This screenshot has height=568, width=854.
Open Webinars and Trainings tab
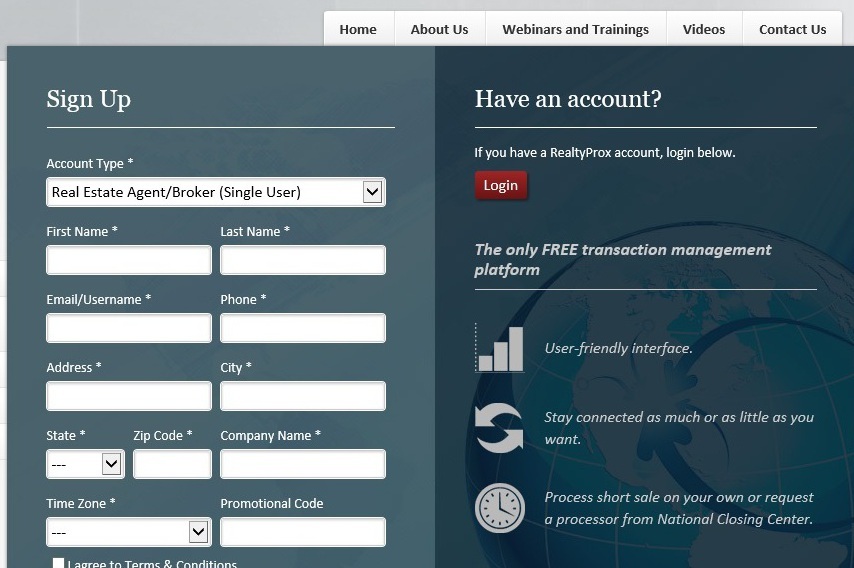tap(576, 29)
